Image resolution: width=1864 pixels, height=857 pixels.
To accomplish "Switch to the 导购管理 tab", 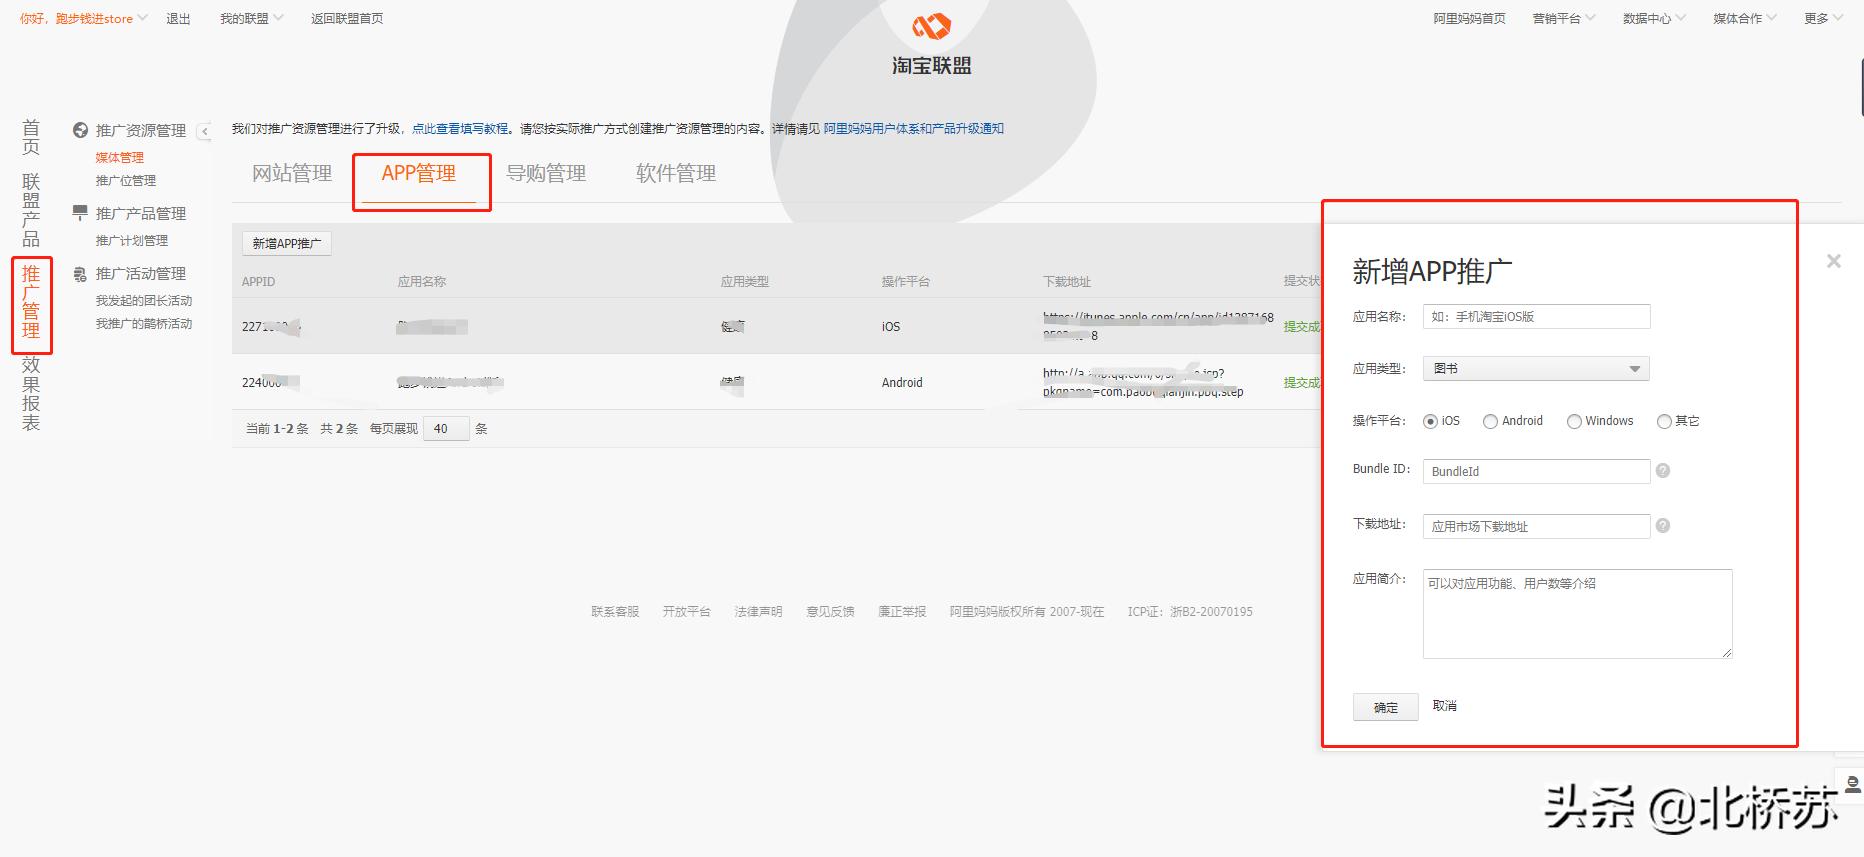I will point(546,174).
